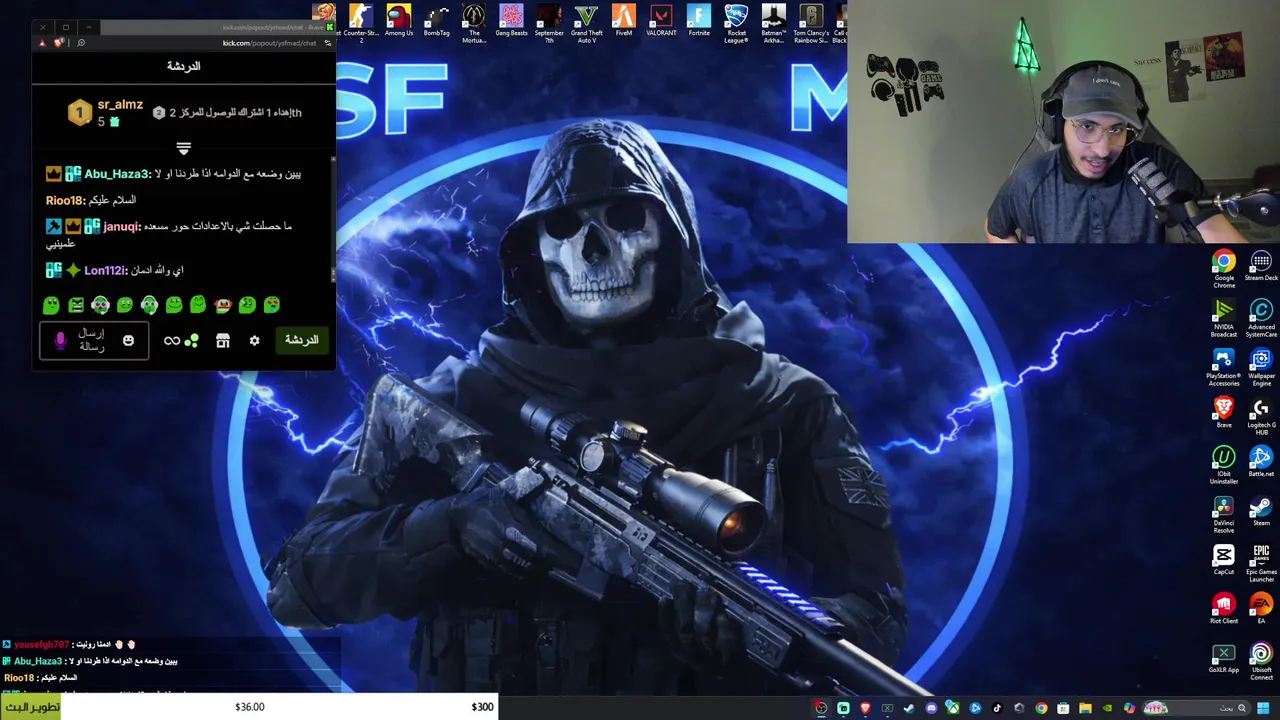Viewport: 1280px width, 720px height.
Task: Open the Epic Games Launcher desktop icon
Action: tap(1261, 563)
